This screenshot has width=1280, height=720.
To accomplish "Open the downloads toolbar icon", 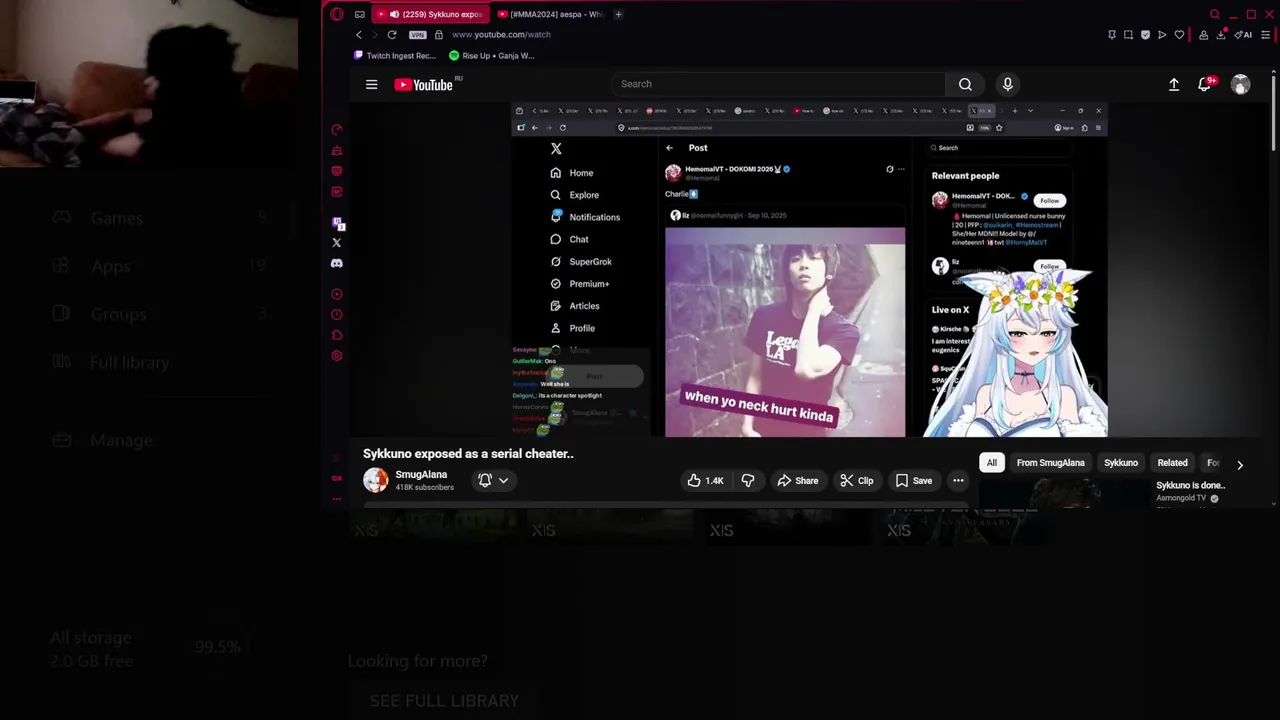I will (x=1221, y=35).
